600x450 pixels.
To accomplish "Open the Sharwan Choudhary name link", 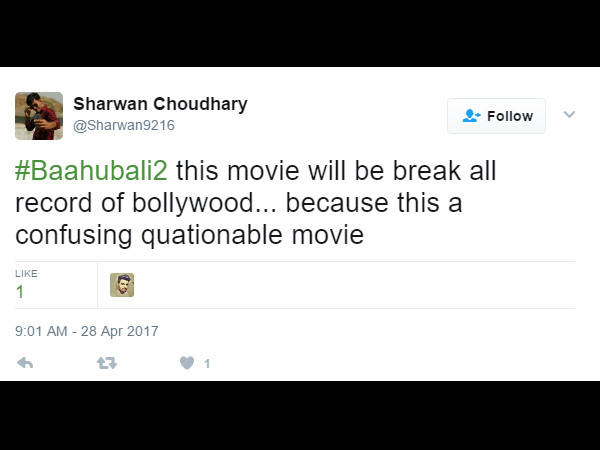I will click(x=160, y=104).
